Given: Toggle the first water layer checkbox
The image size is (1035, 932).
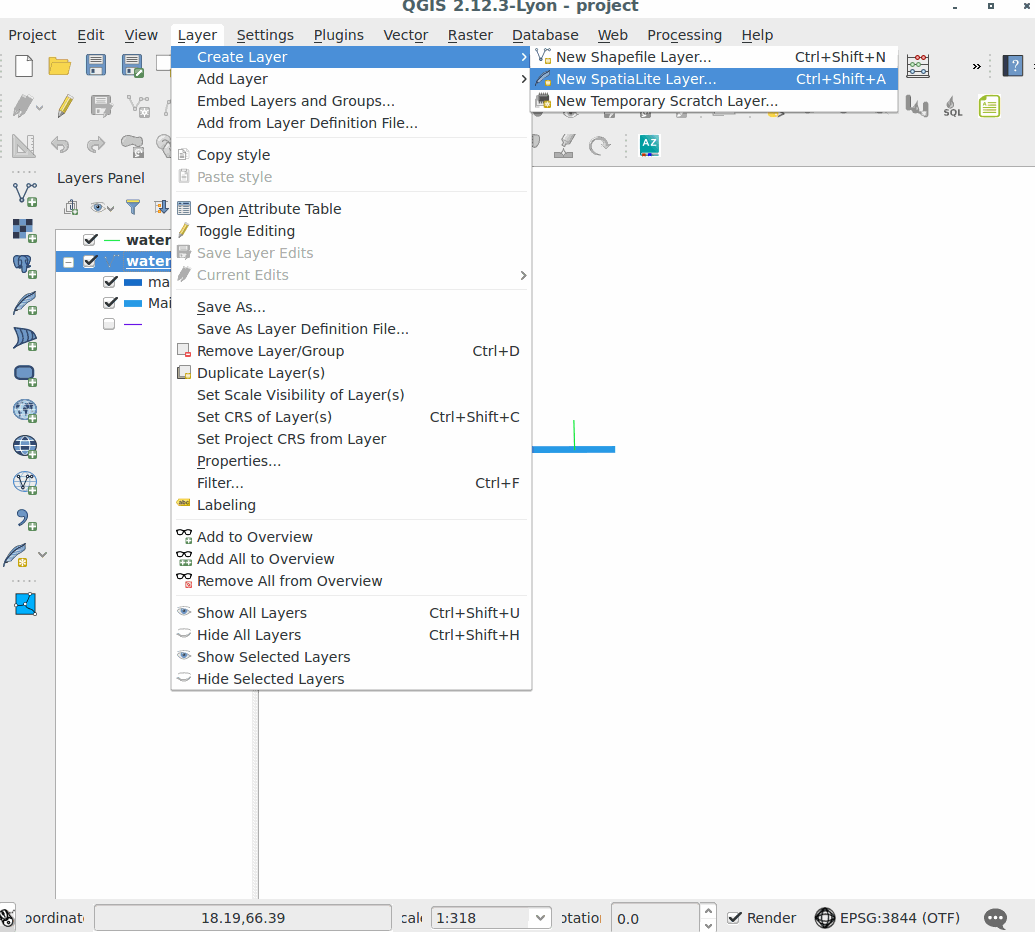Looking at the screenshot, I should 90,240.
